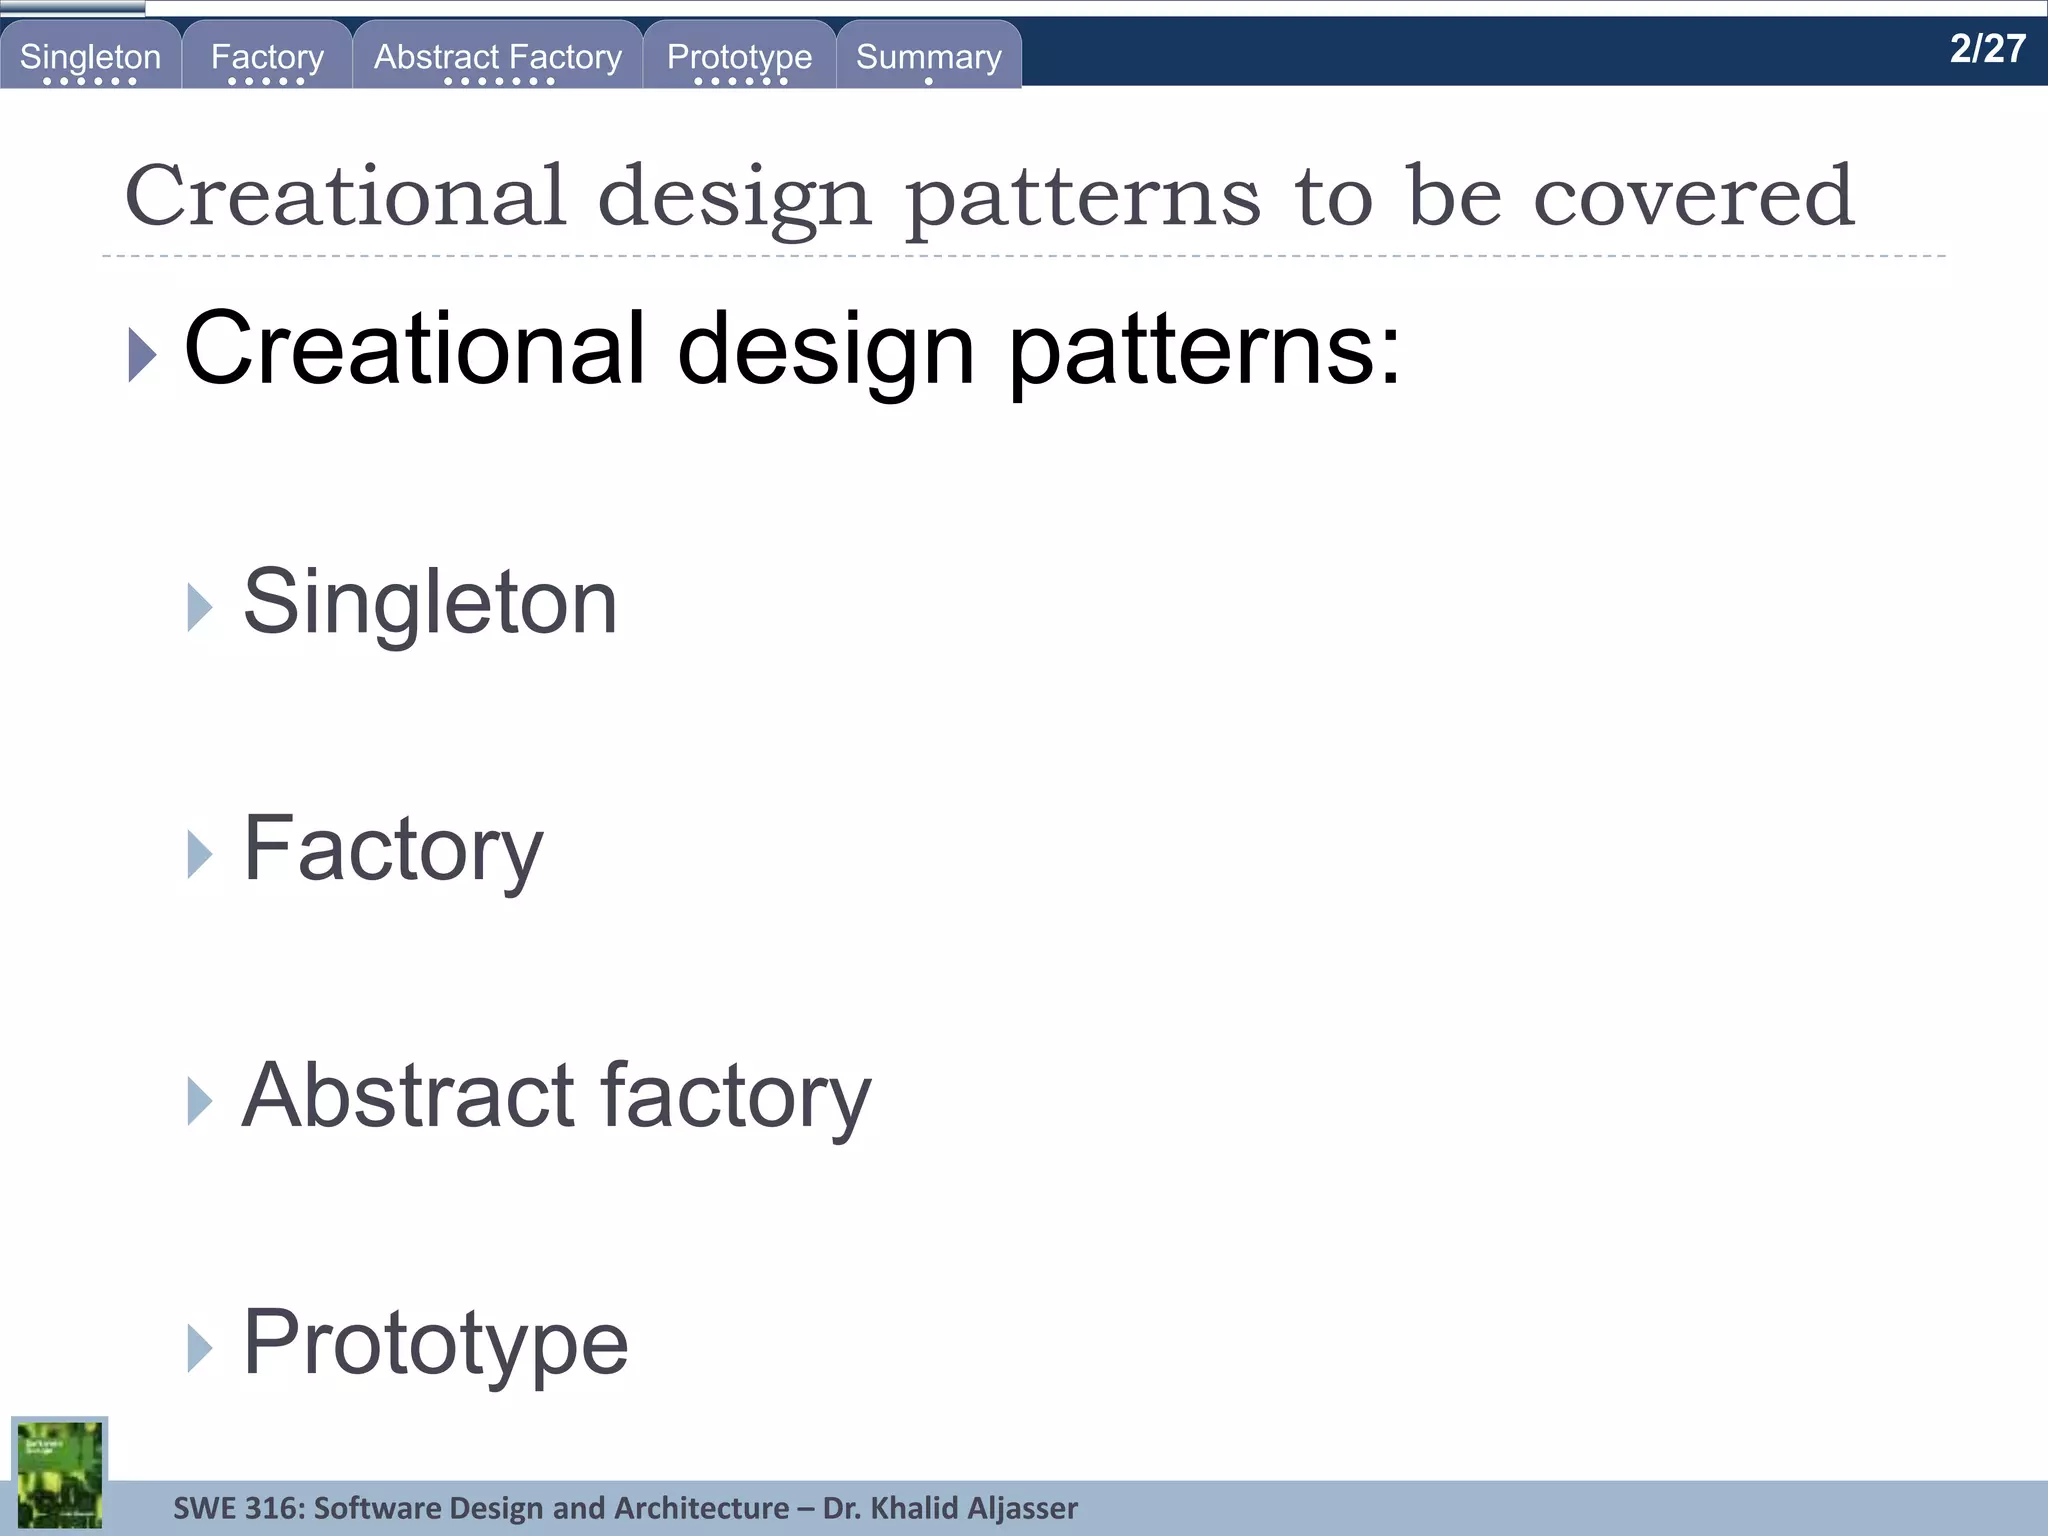Open the Singleton section tab
Image resolution: width=2048 pixels, height=1536 pixels.
point(90,56)
